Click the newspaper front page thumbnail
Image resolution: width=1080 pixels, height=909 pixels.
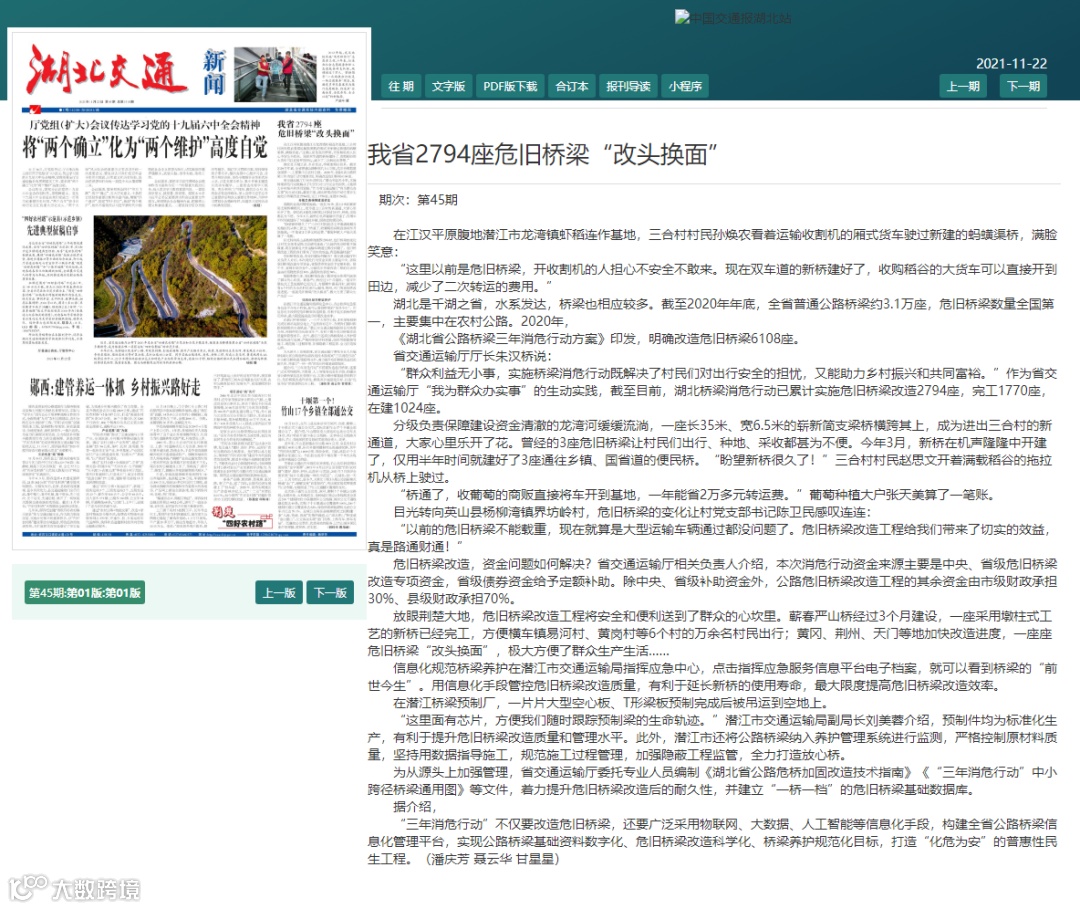tap(190, 289)
